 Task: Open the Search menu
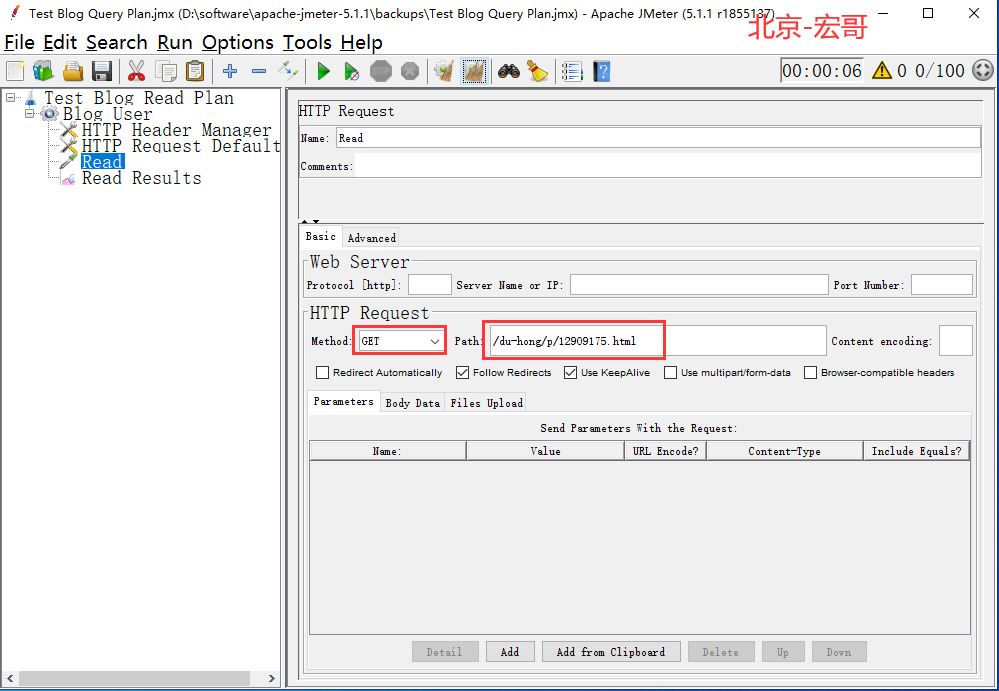[x=117, y=43]
